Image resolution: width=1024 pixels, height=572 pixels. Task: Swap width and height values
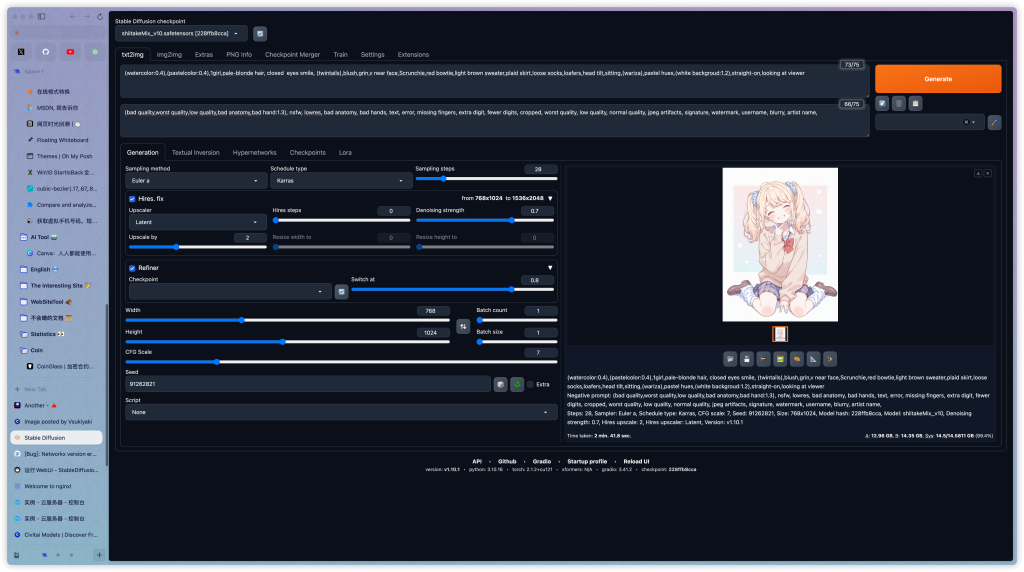[x=463, y=326]
